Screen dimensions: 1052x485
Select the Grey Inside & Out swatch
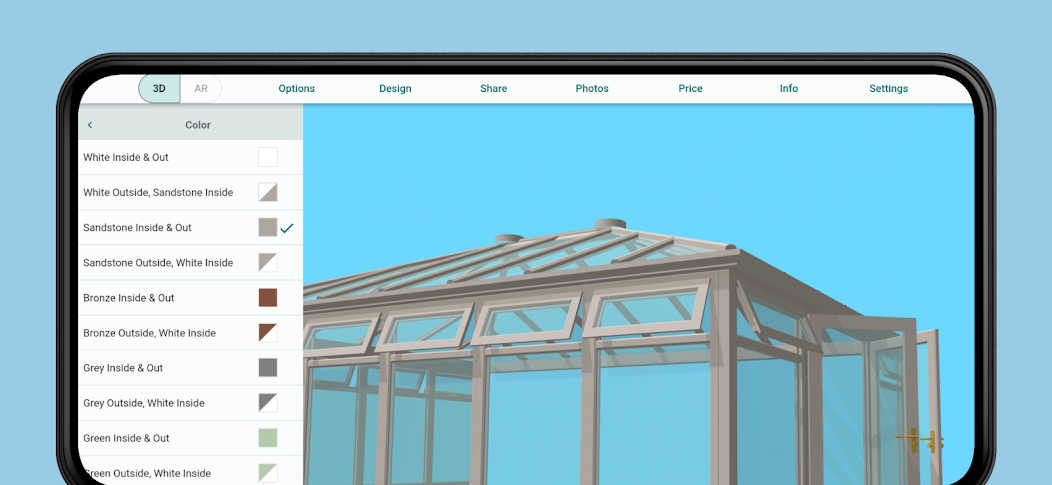[x=267, y=368]
